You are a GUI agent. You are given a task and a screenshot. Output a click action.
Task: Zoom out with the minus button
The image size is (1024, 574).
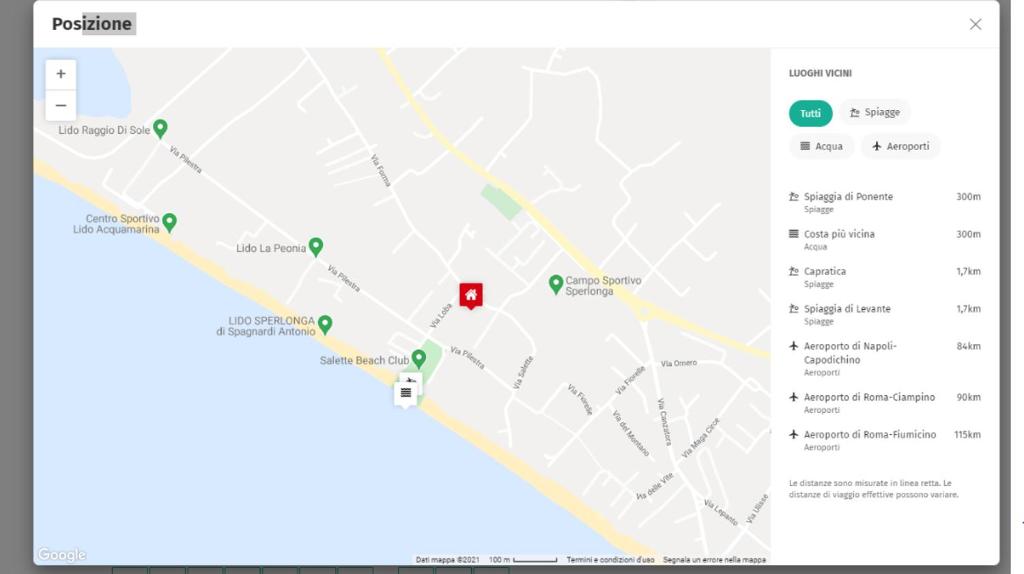tap(61, 105)
